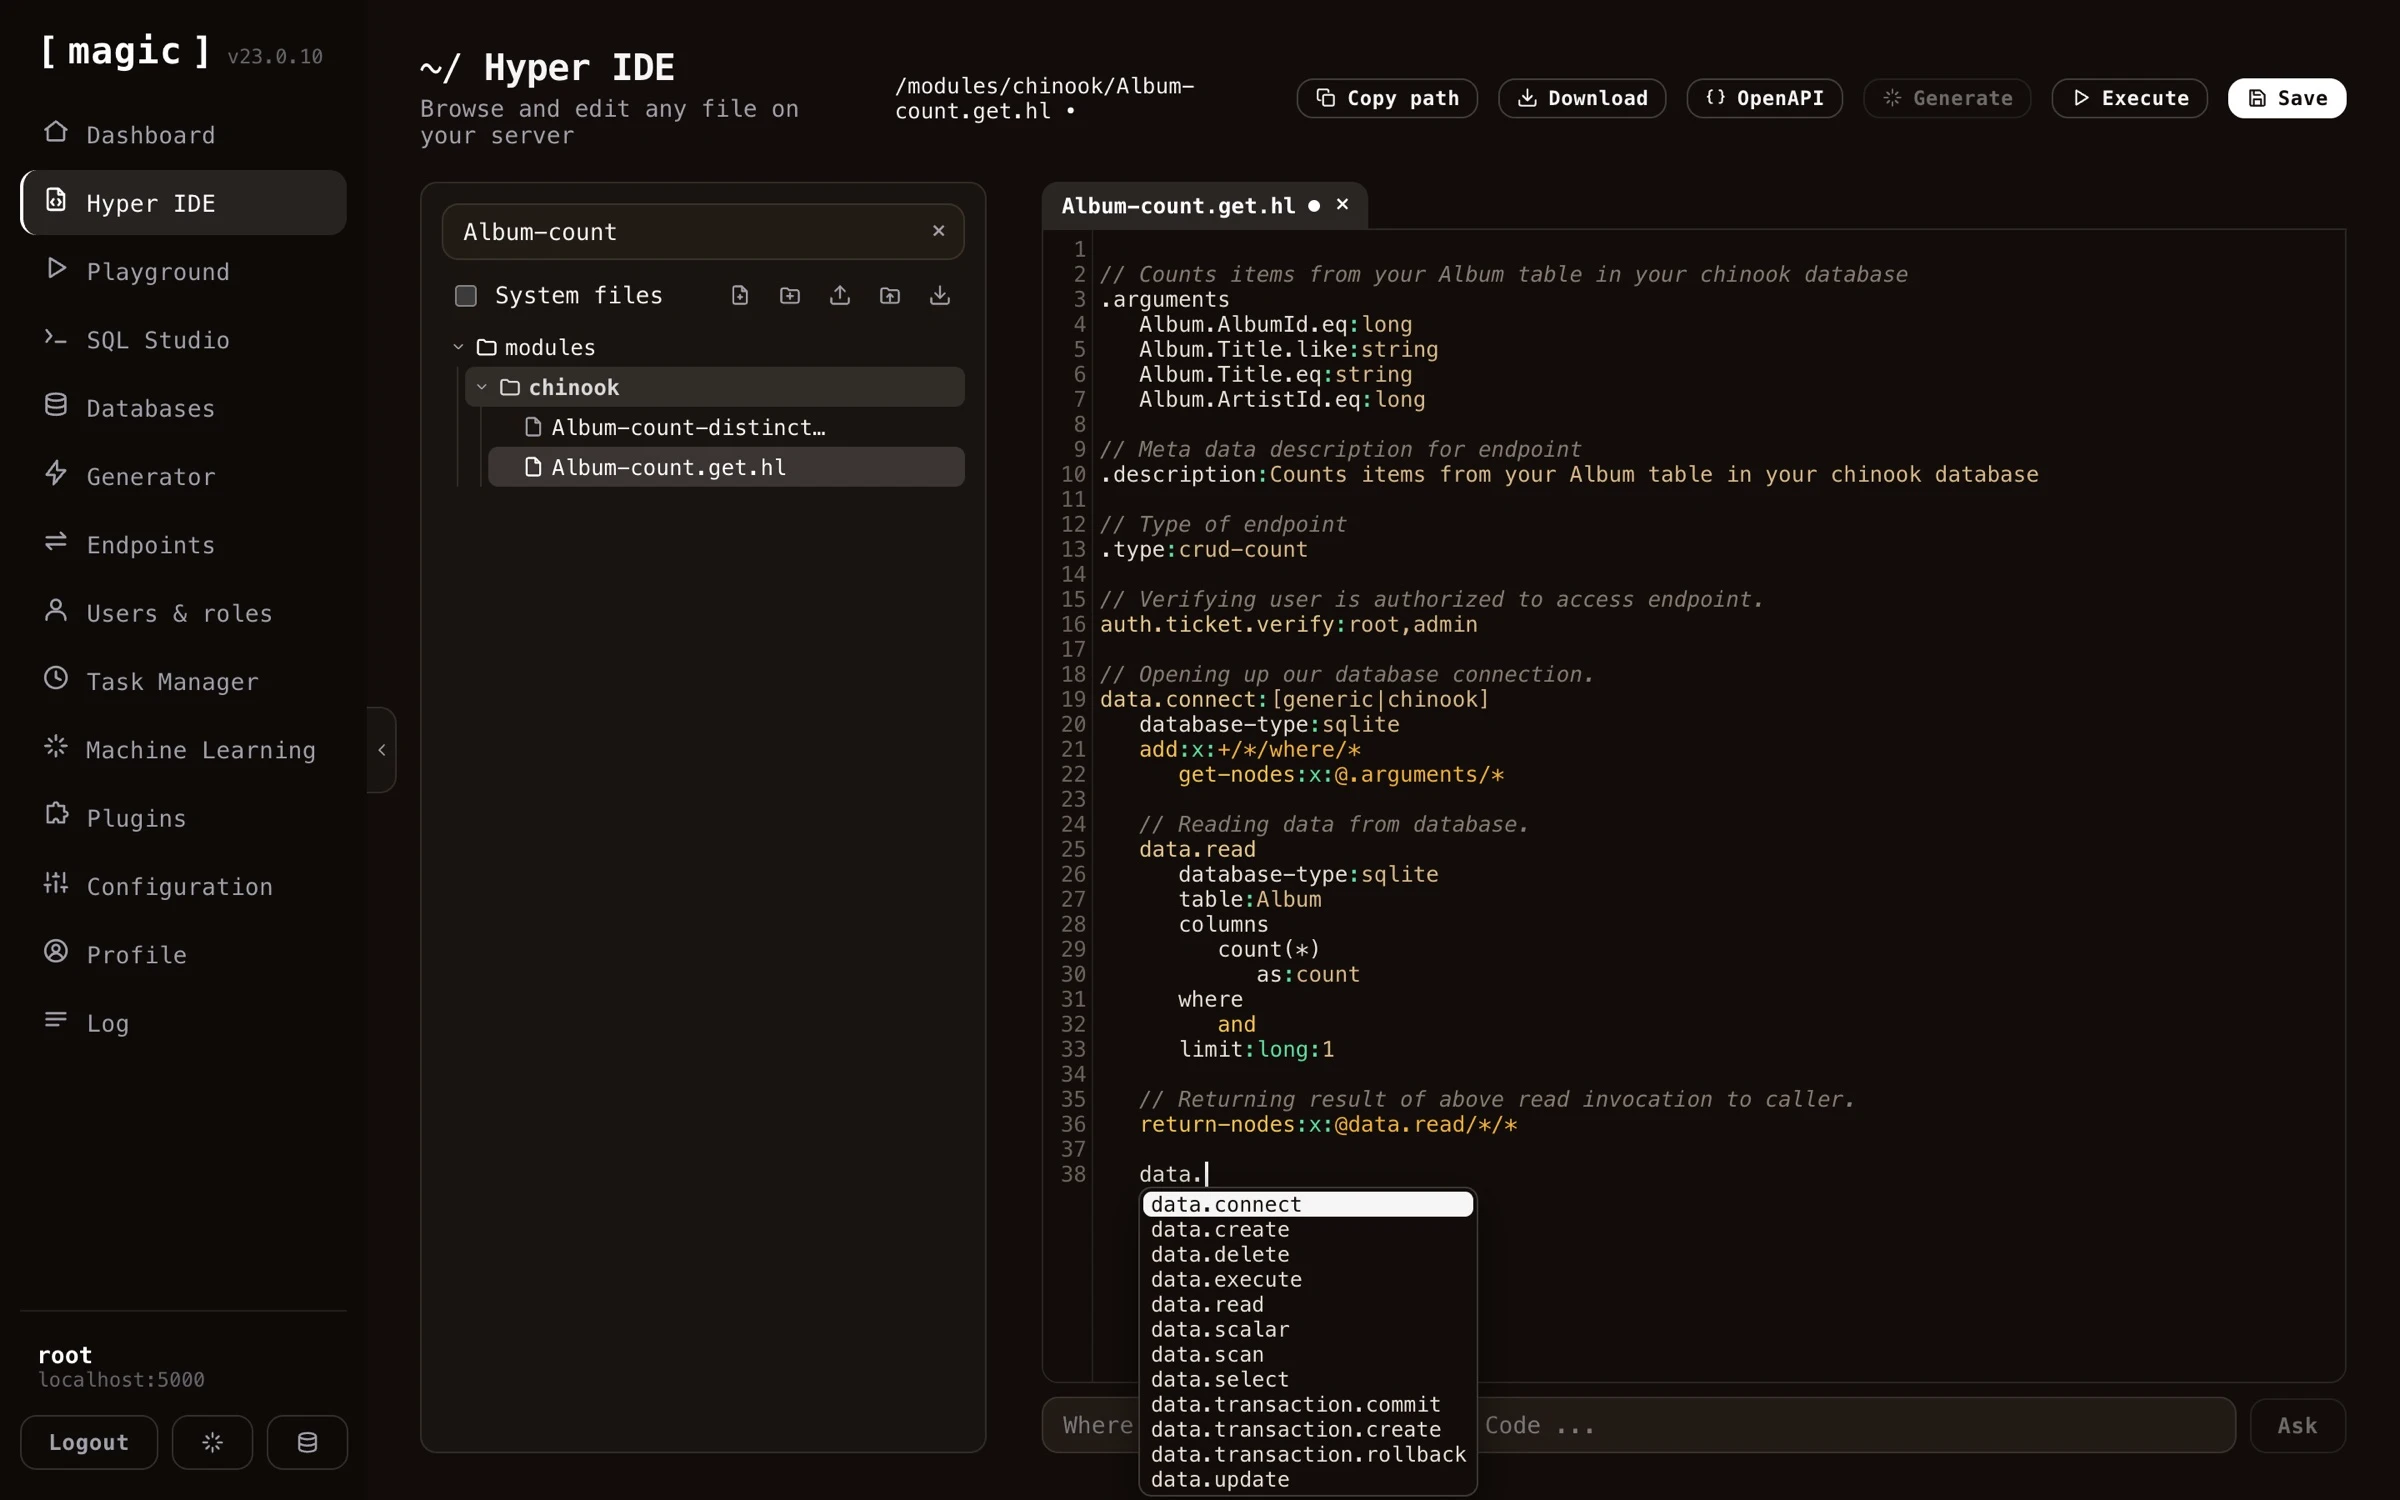Screen dimensions: 2400x1500
Task: Click the upload file arrow icon
Action: (x=840, y=295)
